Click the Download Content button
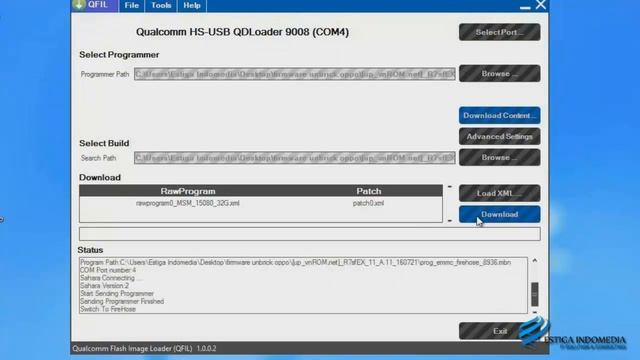Viewport: 640px width, 360px height. (499, 116)
